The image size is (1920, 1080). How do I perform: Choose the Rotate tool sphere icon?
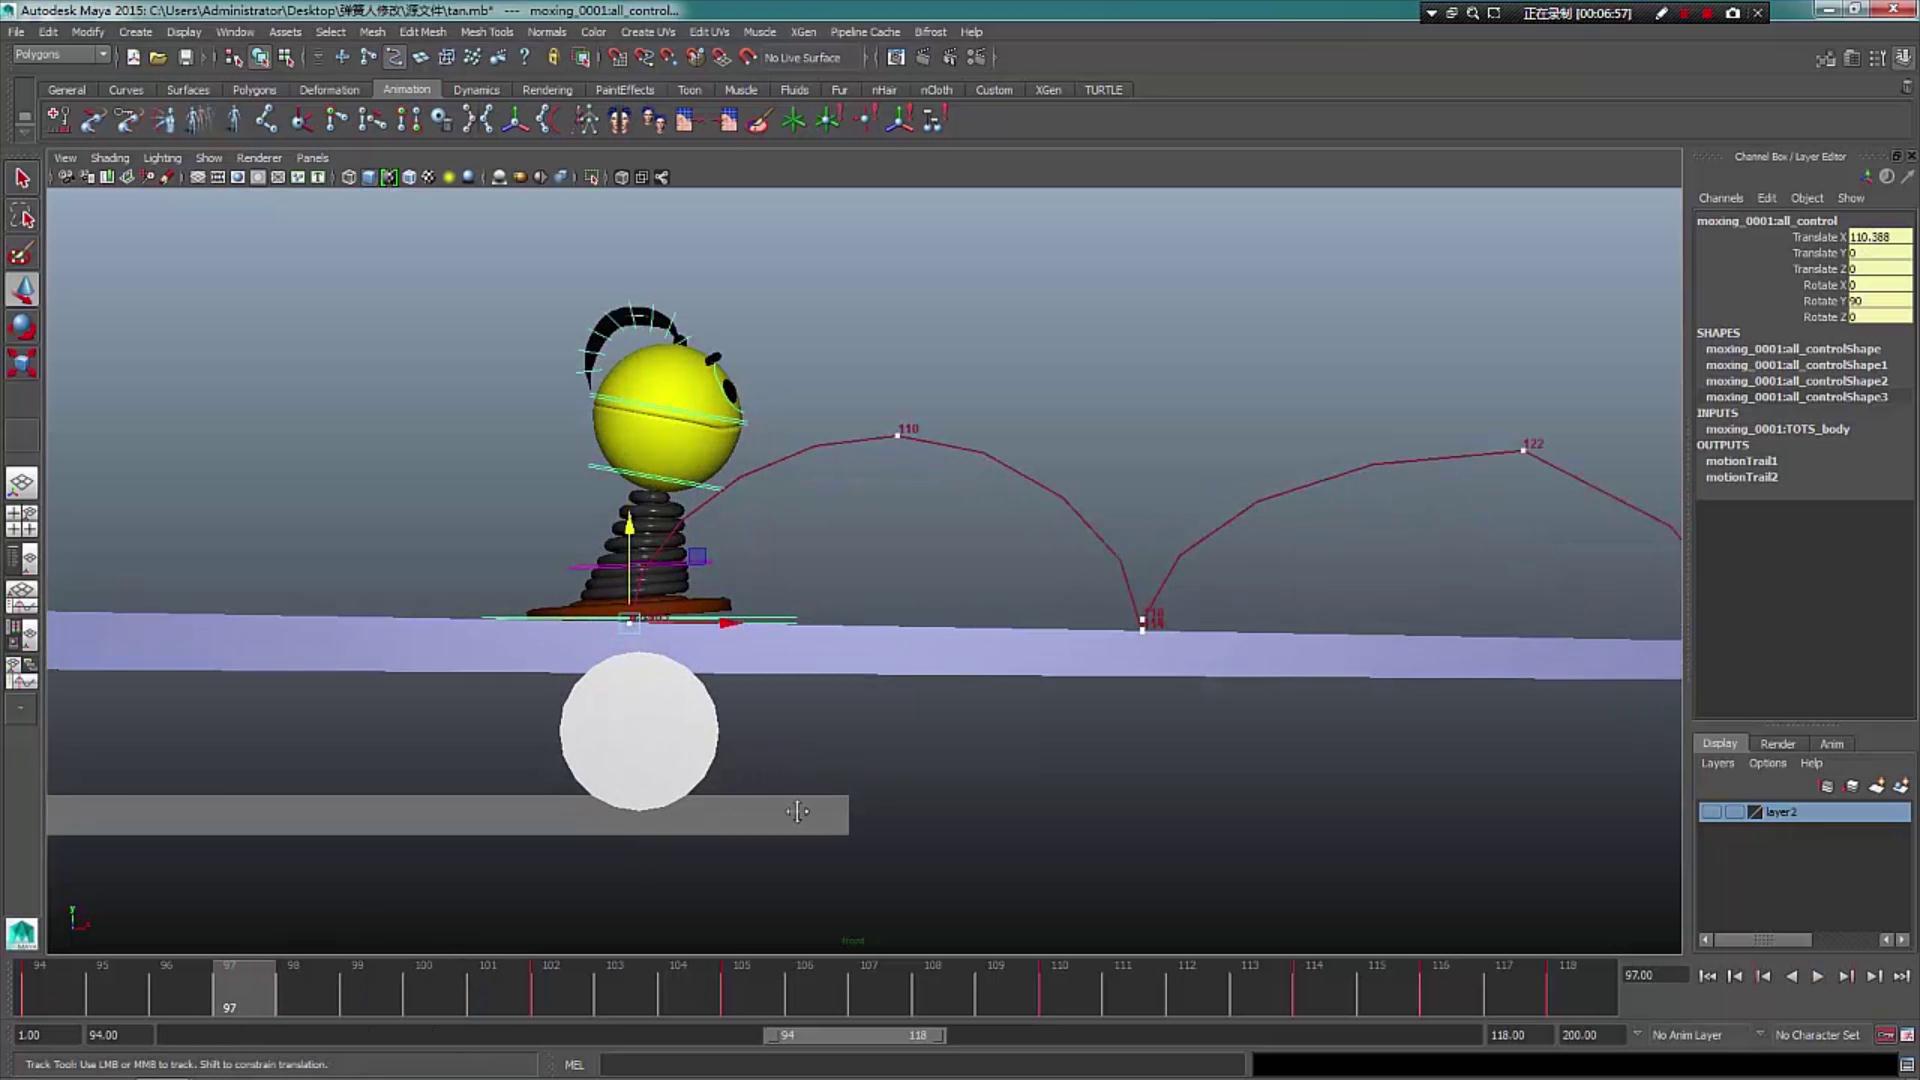coord(22,327)
